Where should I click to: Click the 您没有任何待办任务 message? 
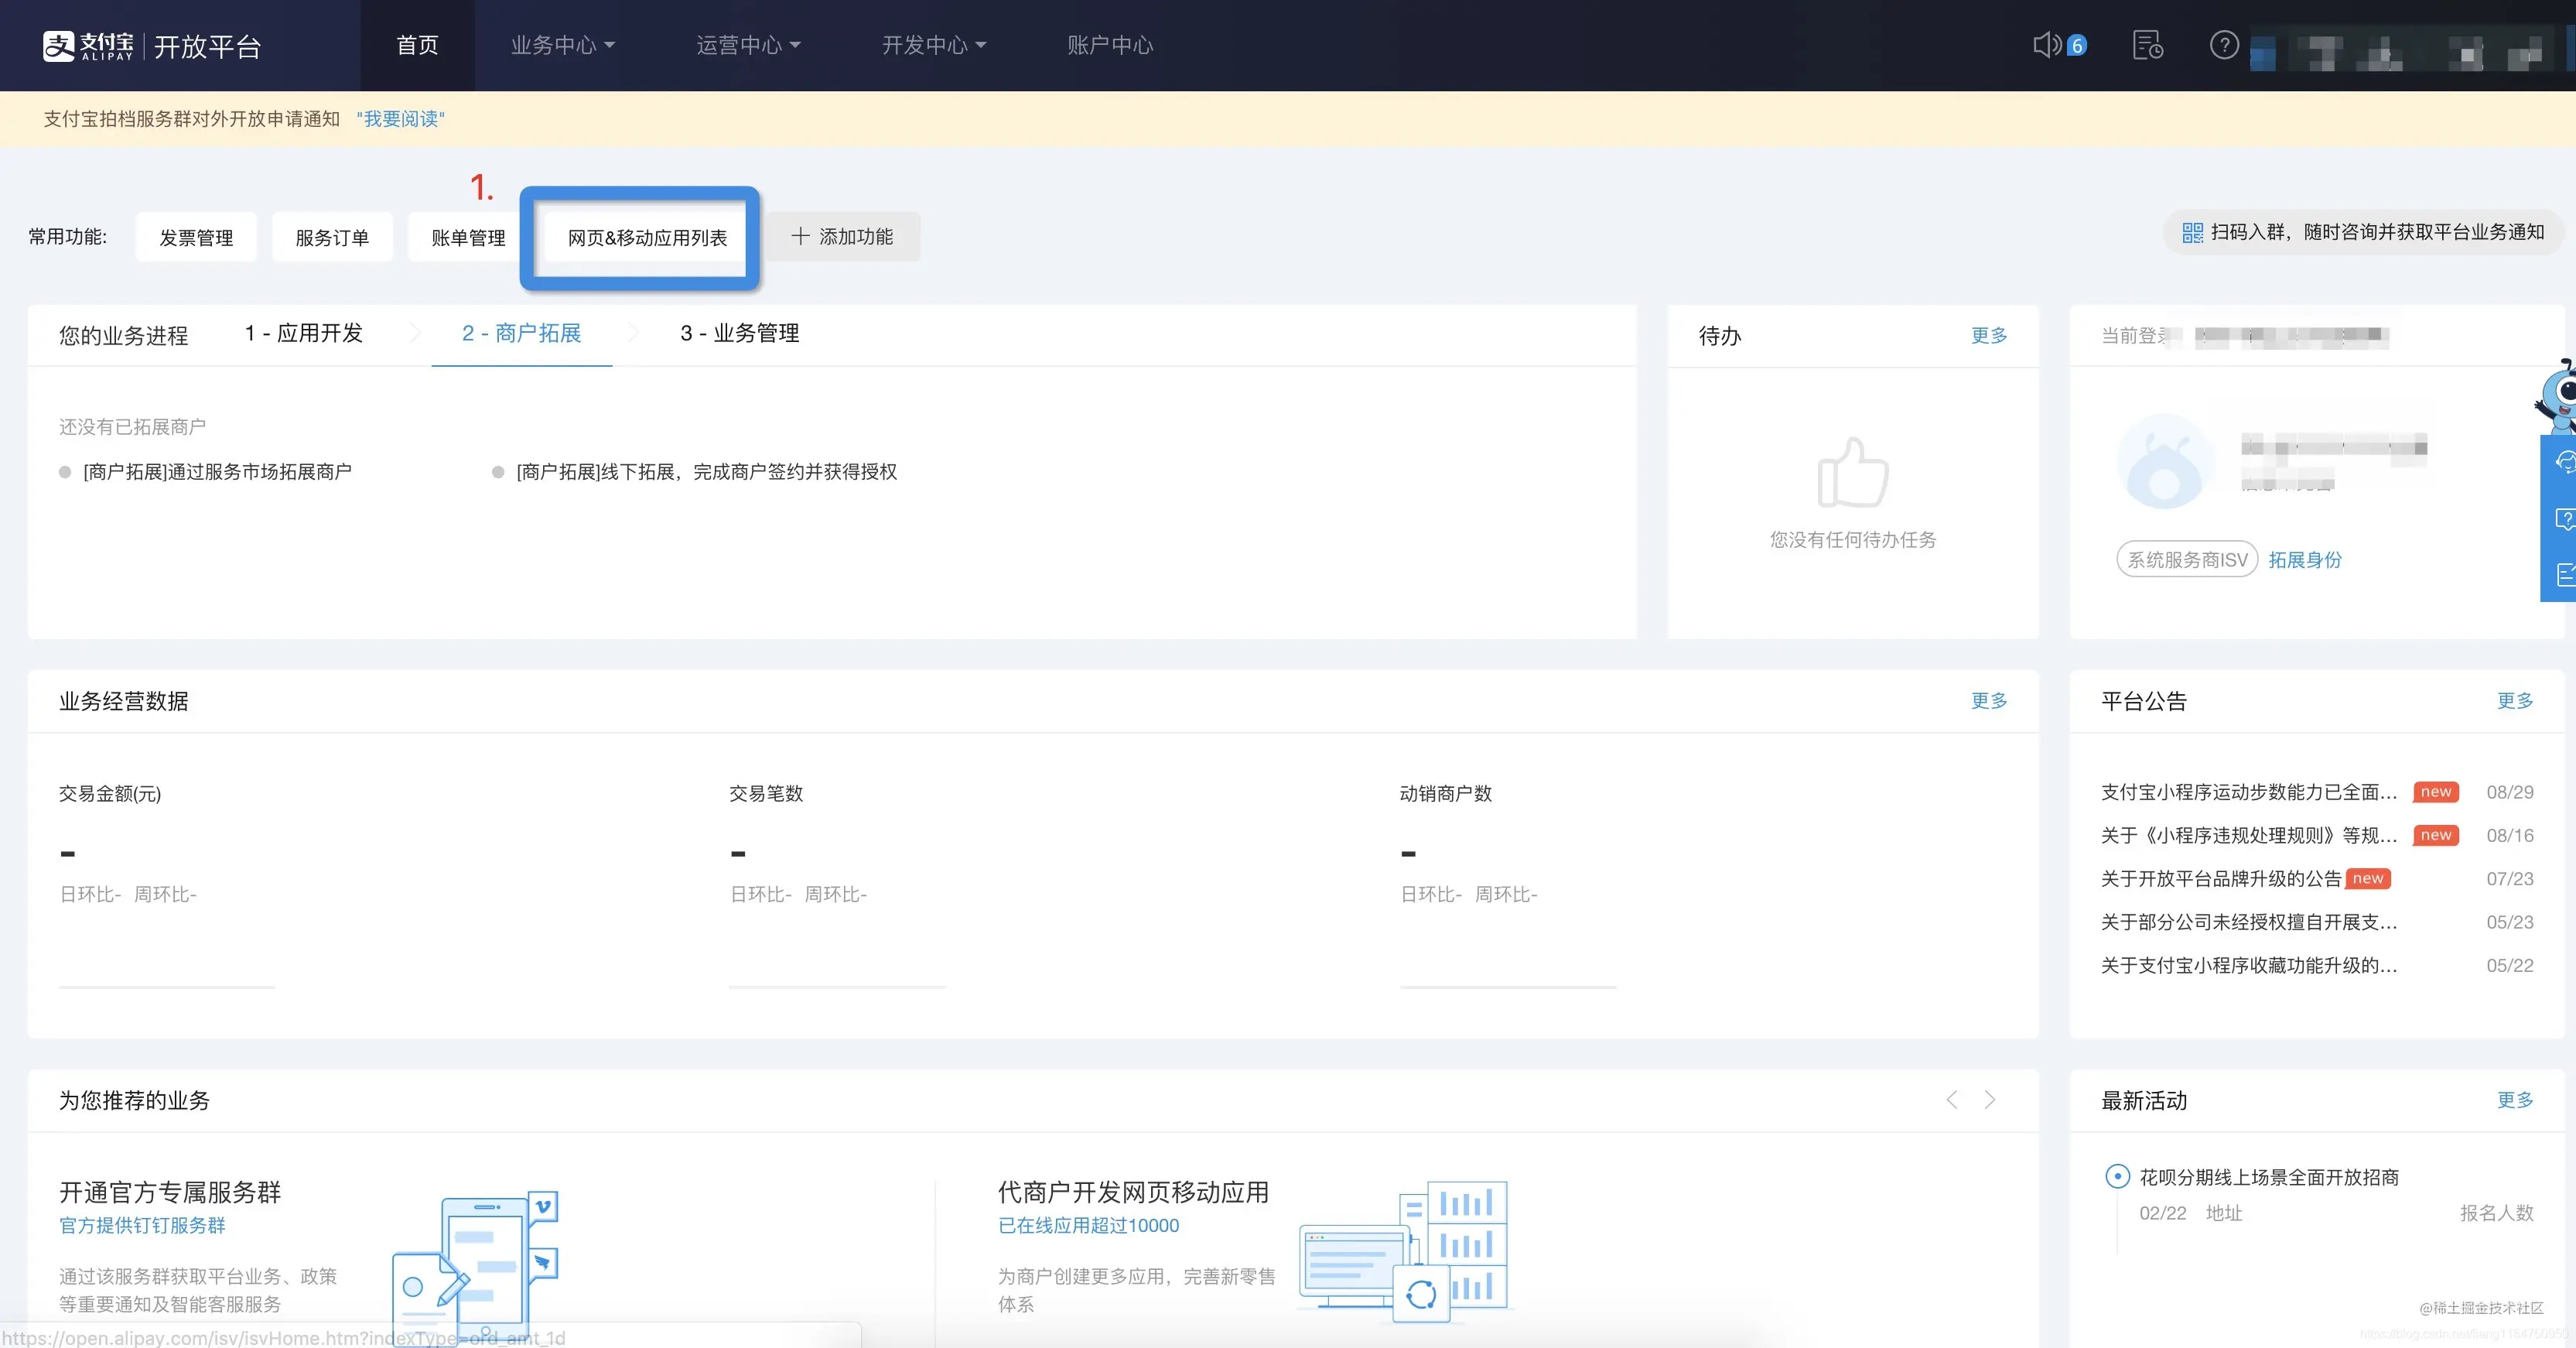(x=1853, y=540)
